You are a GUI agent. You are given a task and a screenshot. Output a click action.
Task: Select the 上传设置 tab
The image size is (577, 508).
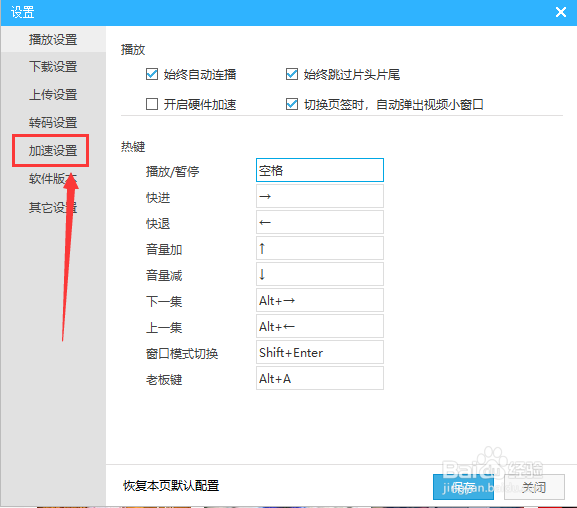[x=53, y=95]
